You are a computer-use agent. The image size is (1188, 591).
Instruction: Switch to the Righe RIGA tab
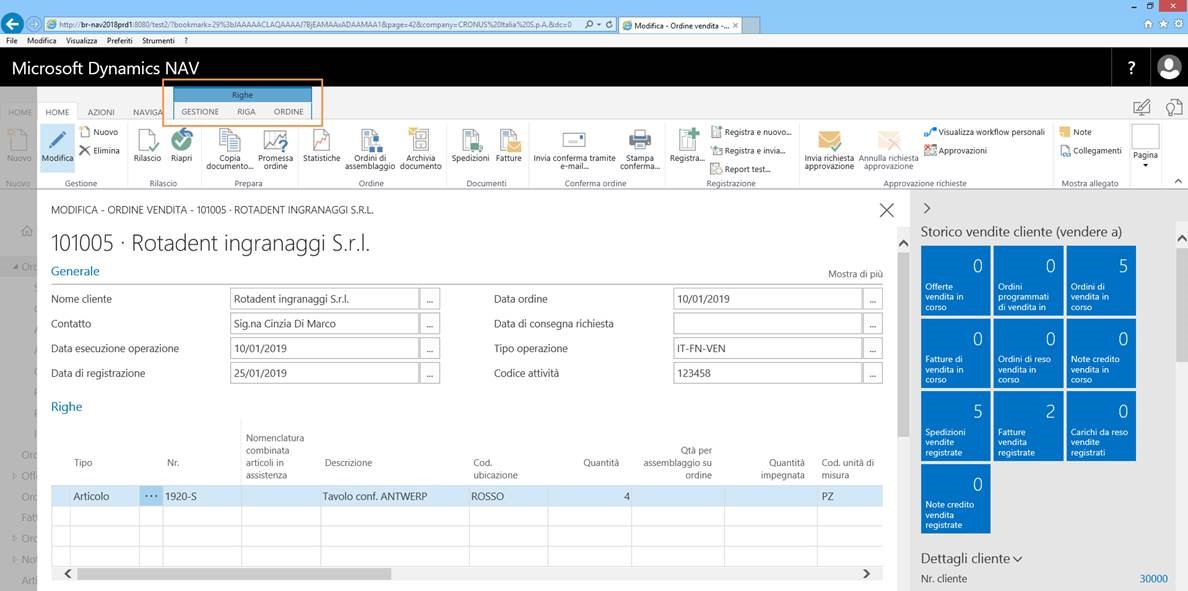246,111
